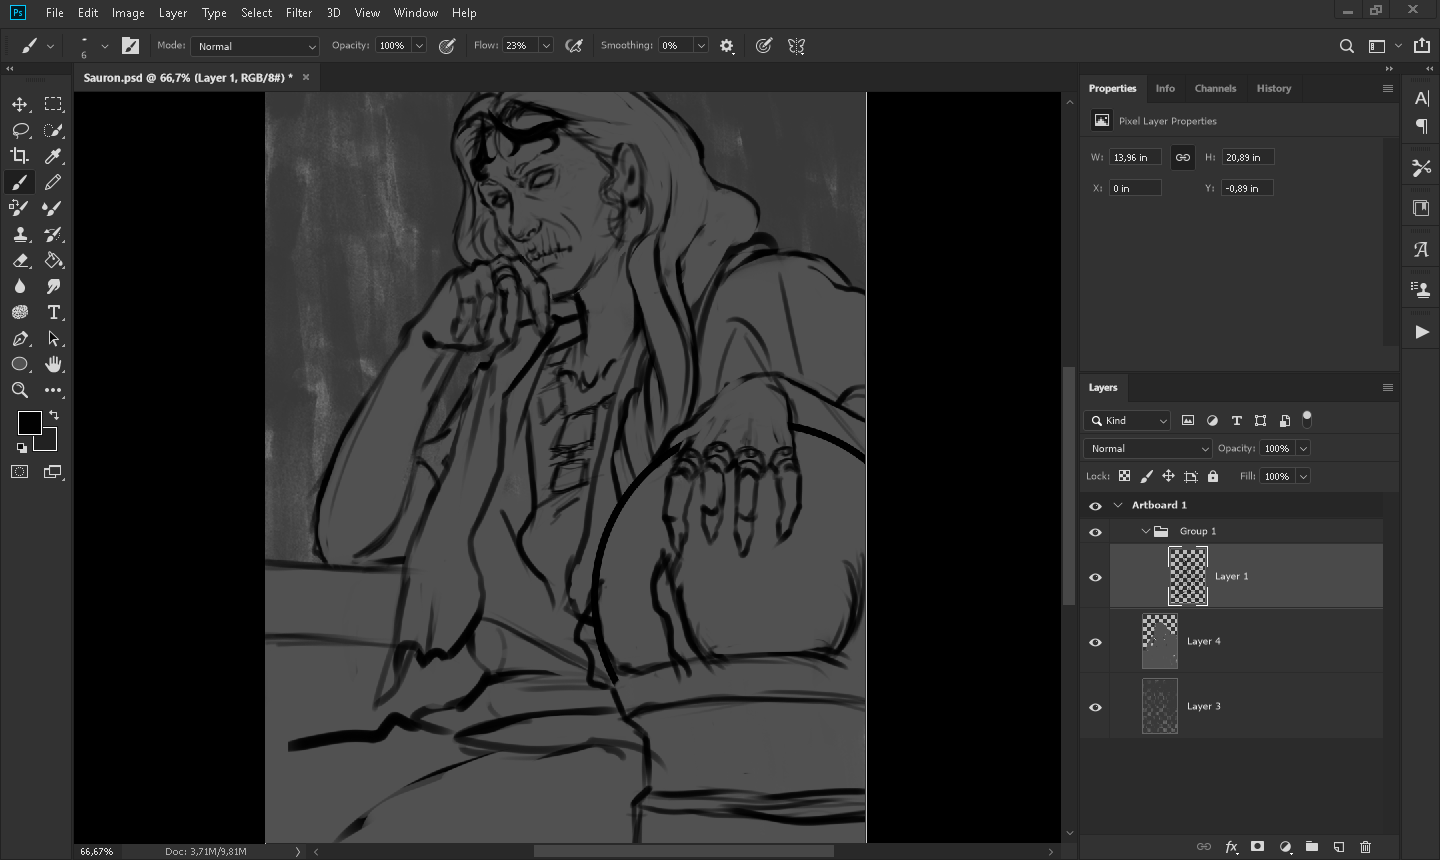This screenshot has width=1440, height=860.
Task: Open the Opacity slider dropdown in options bar
Action: click(x=419, y=46)
